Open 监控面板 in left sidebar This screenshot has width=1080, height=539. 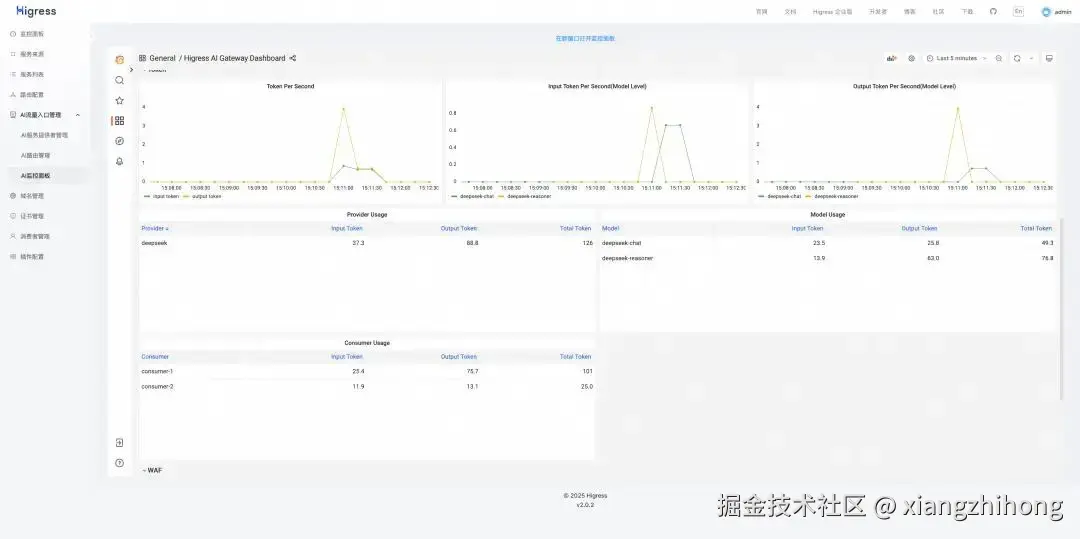pyautogui.click(x=32, y=34)
